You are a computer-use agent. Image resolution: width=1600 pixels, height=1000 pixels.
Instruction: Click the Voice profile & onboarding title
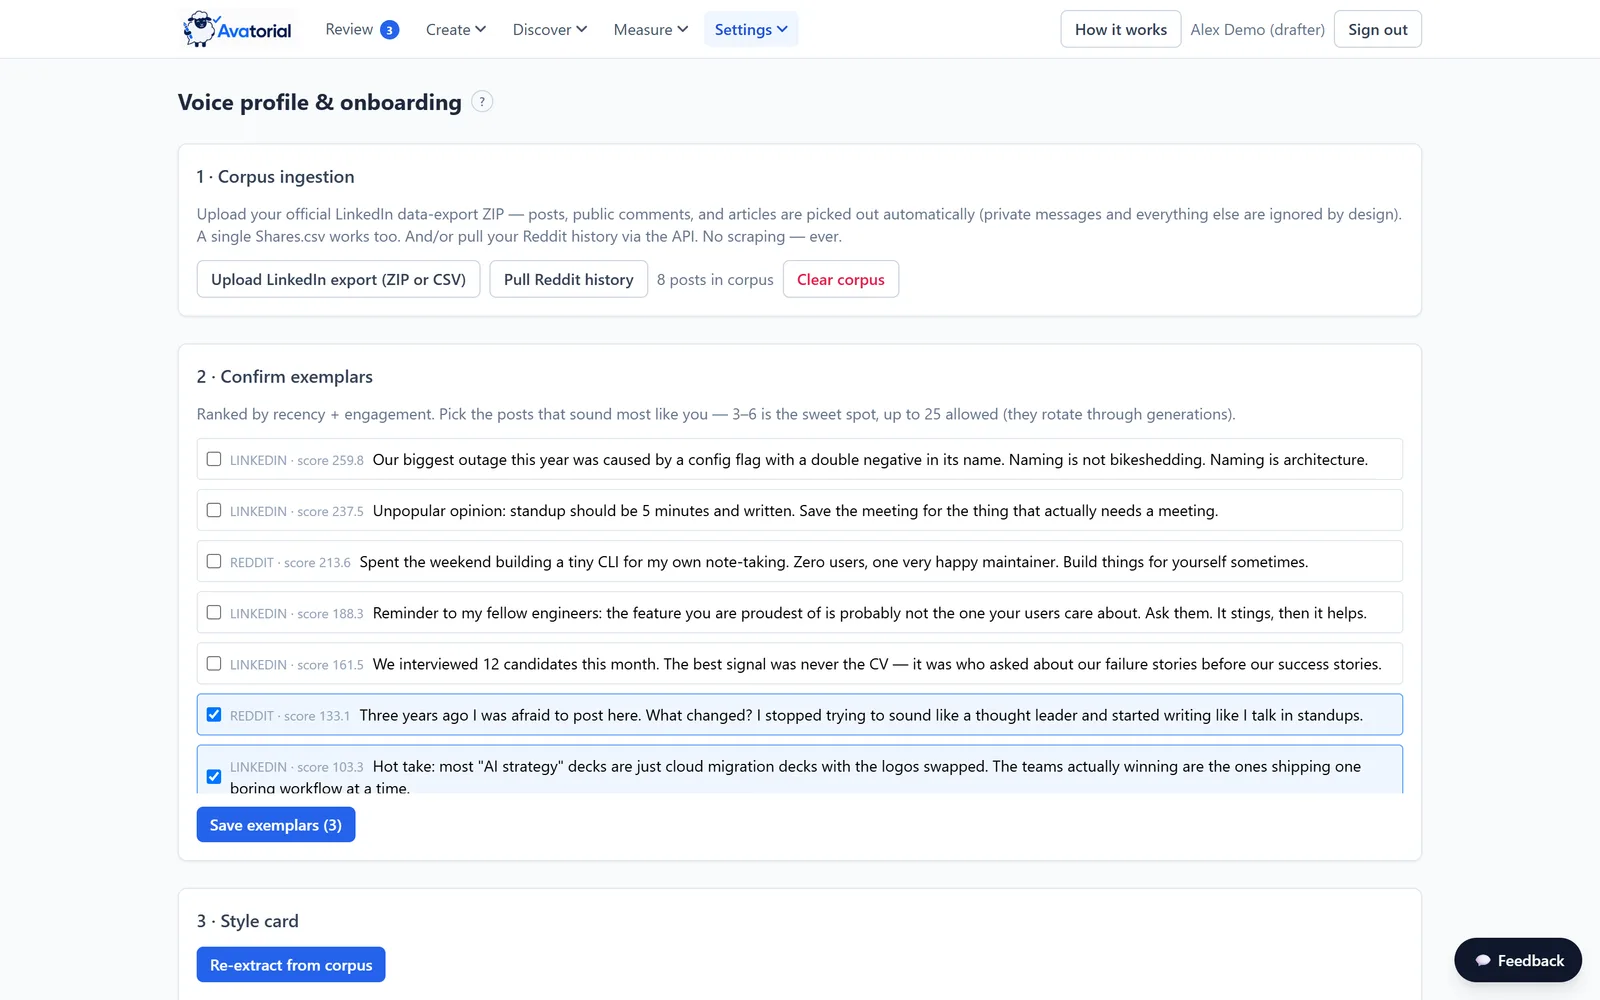[320, 102]
